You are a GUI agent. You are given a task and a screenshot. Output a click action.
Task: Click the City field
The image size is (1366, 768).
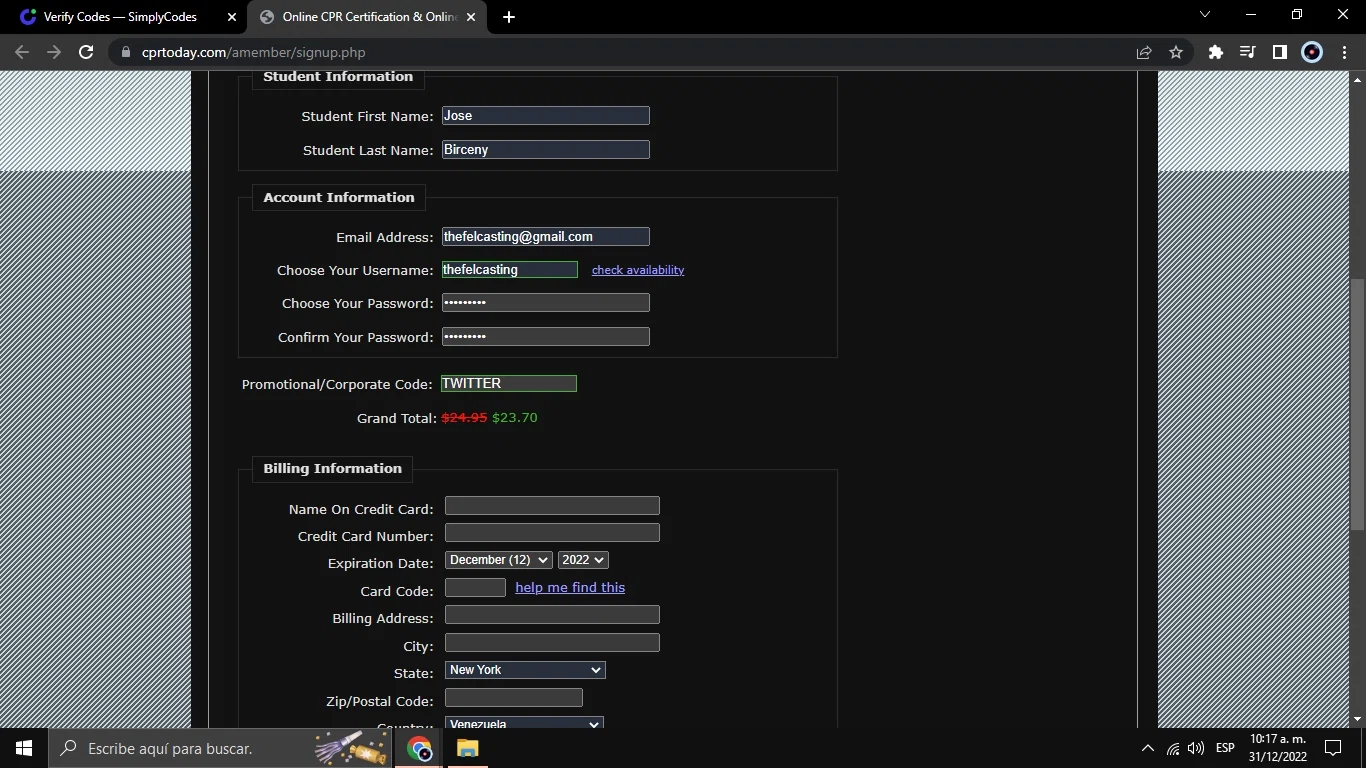pos(552,643)
